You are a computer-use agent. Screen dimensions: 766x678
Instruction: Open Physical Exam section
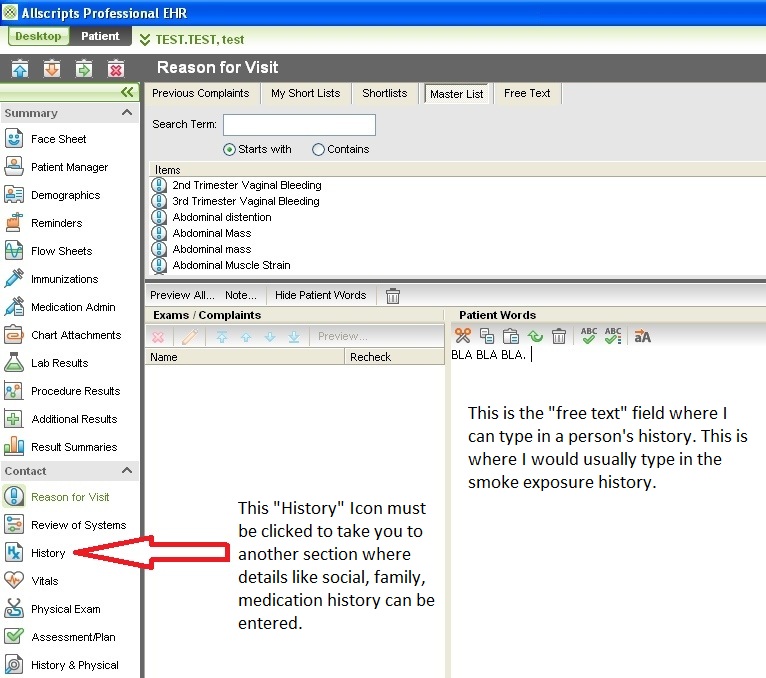coord(65,609)
